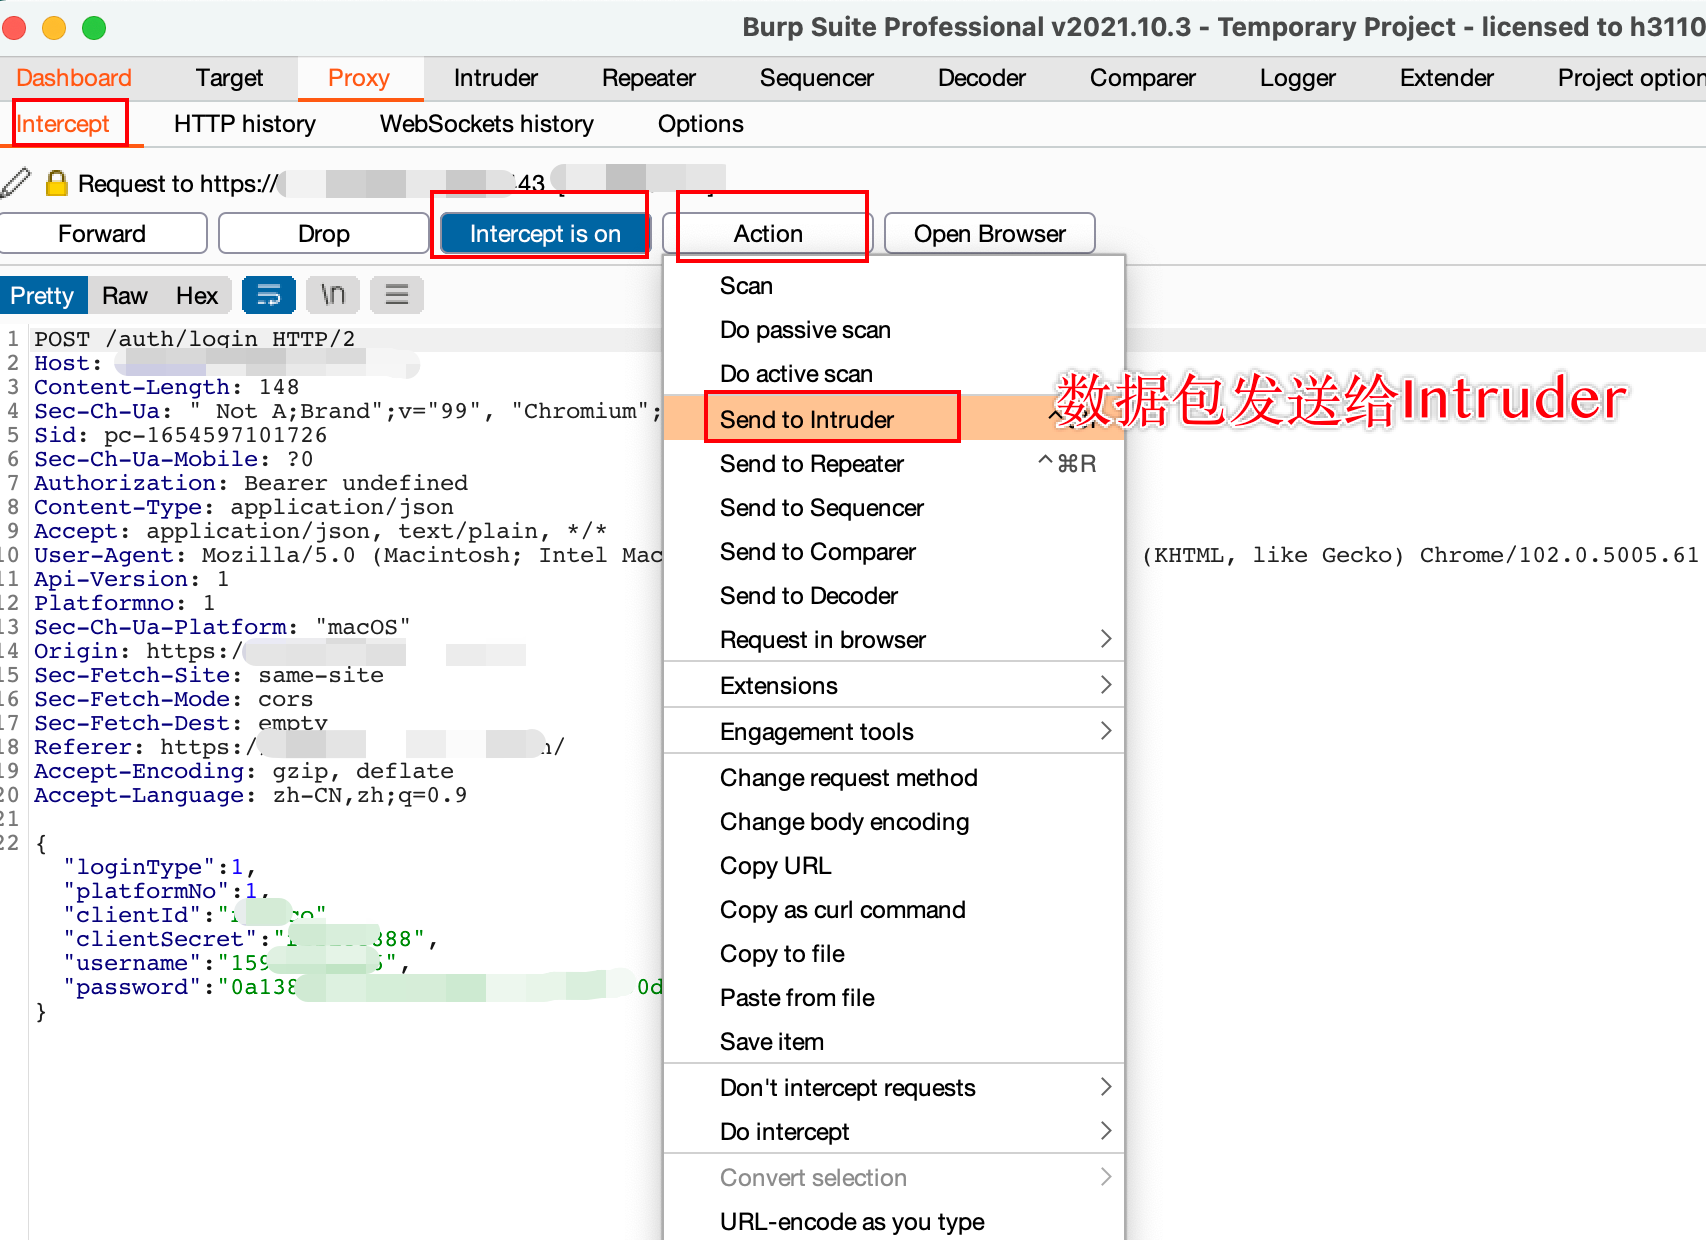Expand the Extensions submenu

pyautogui.click(x=894, y=686)
